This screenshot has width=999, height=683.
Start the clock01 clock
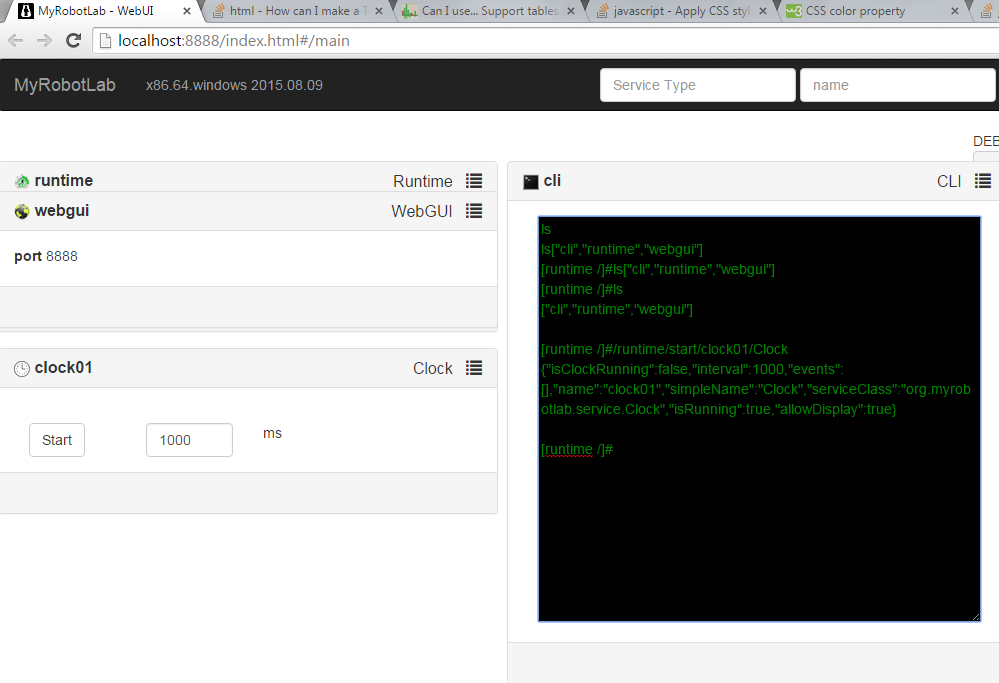tap(57, 440)
